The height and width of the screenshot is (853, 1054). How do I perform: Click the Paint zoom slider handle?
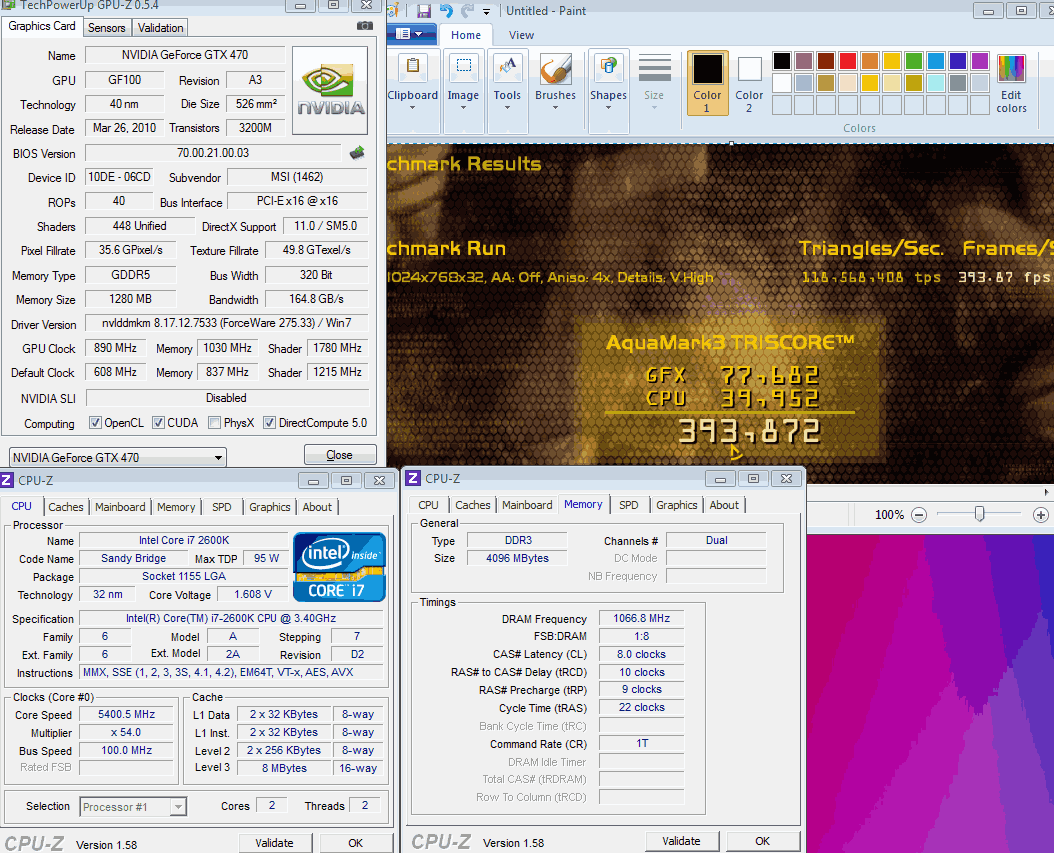[979, 514]
